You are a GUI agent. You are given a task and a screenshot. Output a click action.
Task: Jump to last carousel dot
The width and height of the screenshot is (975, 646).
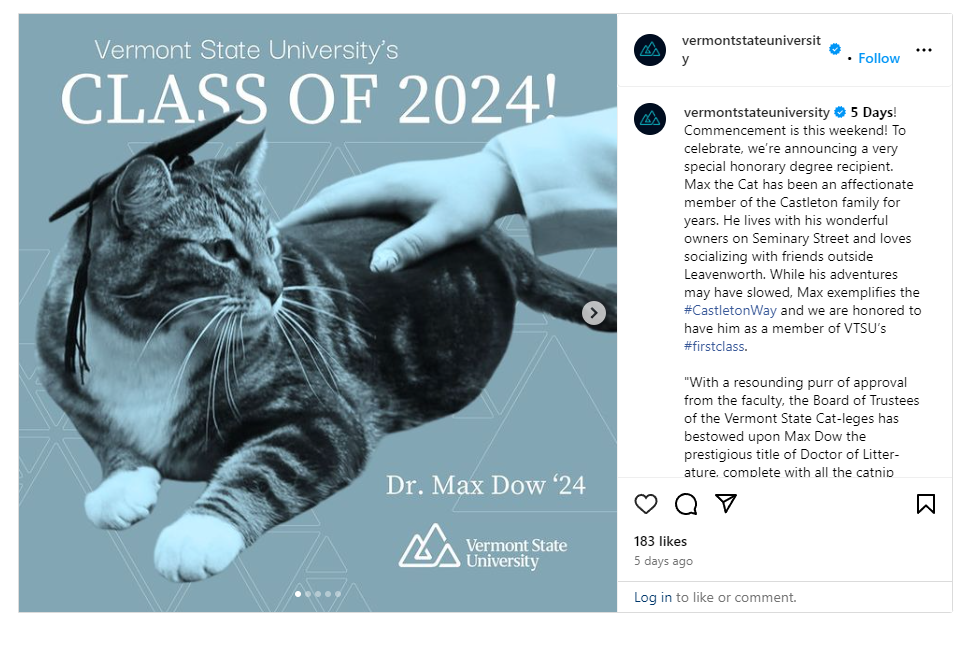pos(338,594)
